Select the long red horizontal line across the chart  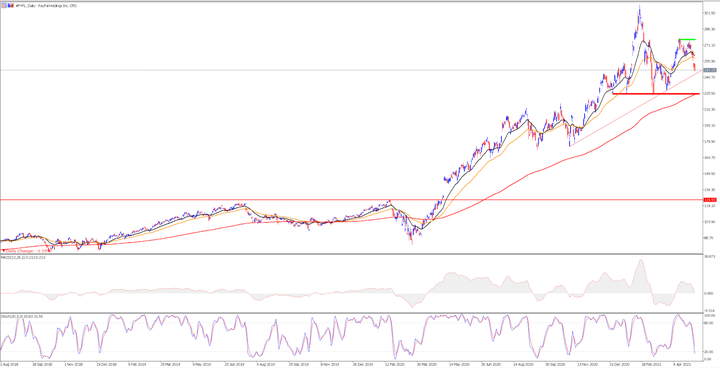(x=351, y=200)
